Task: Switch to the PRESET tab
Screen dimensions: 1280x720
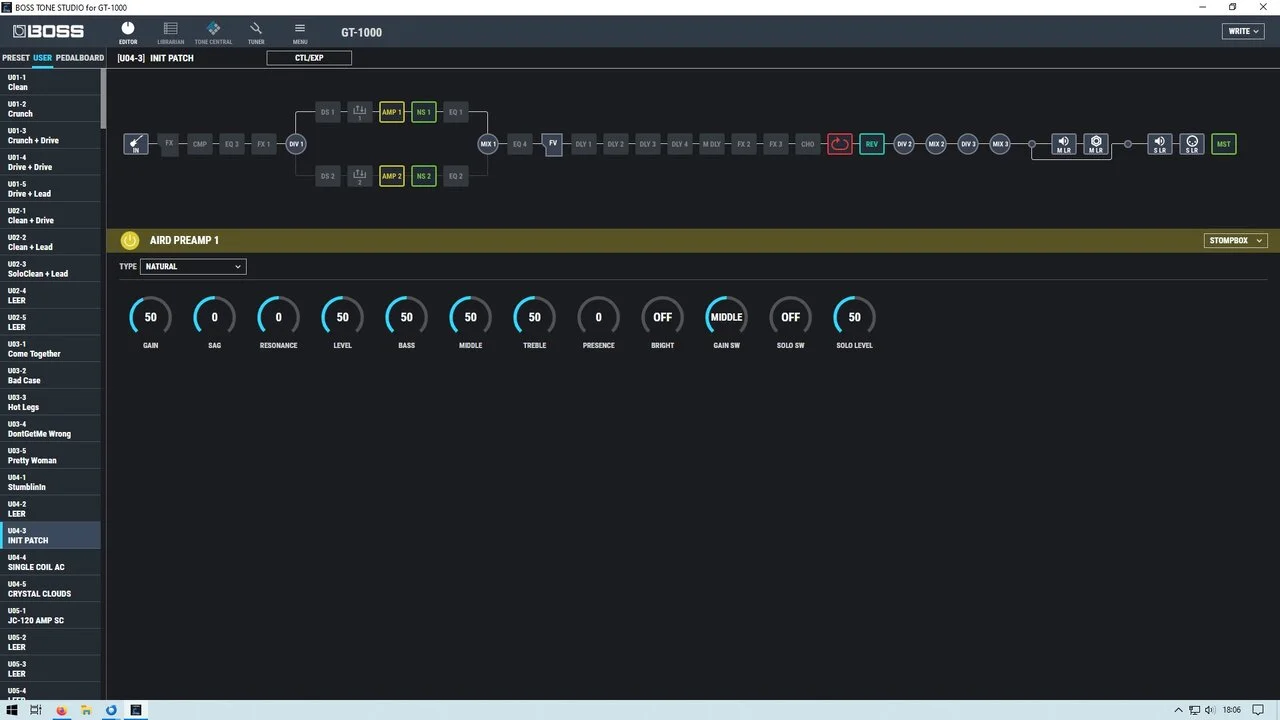Action: [x=16, y=57]
